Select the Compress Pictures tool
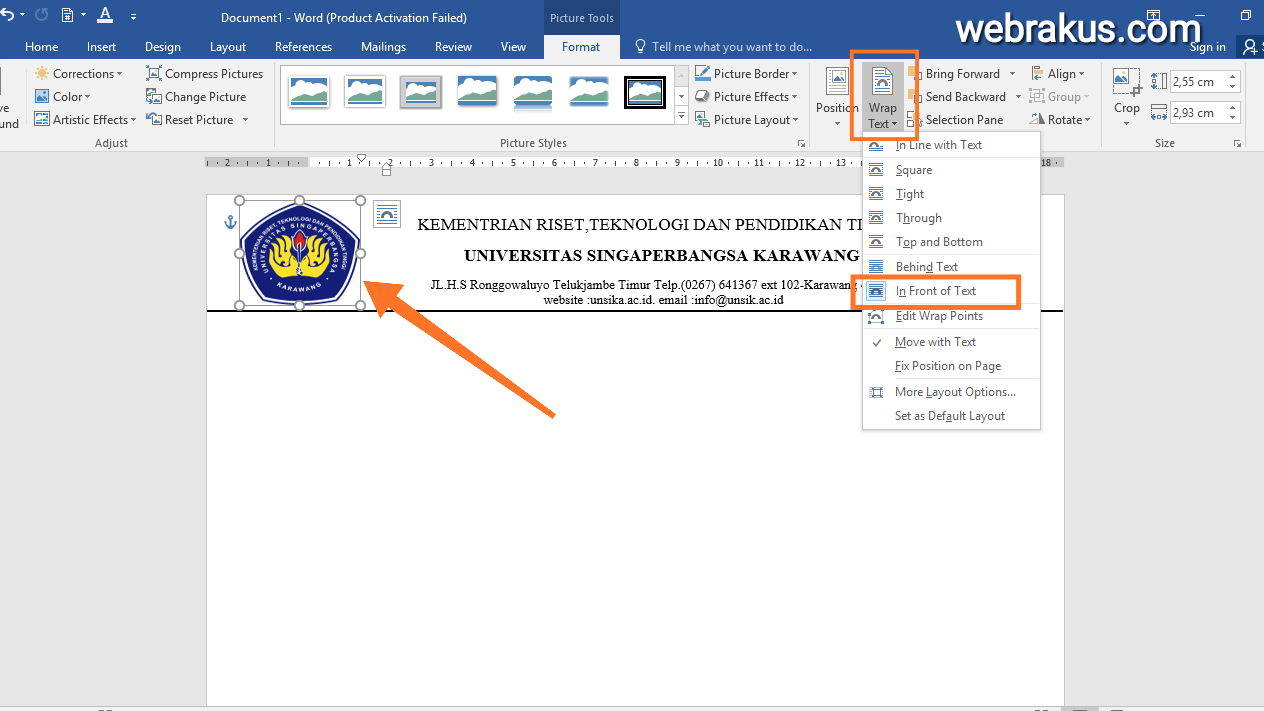This screenshot has width=1264, height=711. (205, 73)
